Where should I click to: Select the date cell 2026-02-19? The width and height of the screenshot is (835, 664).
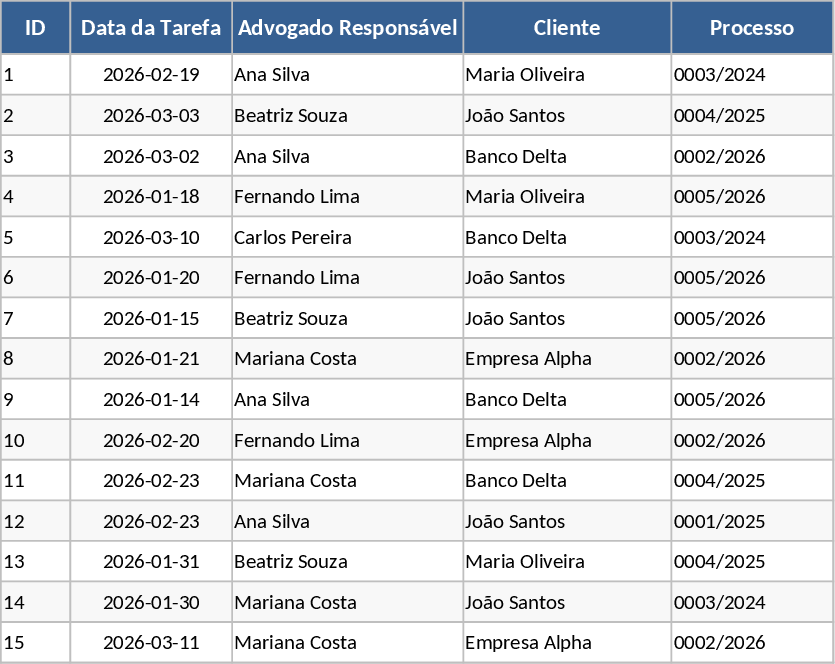coord(151,75)
